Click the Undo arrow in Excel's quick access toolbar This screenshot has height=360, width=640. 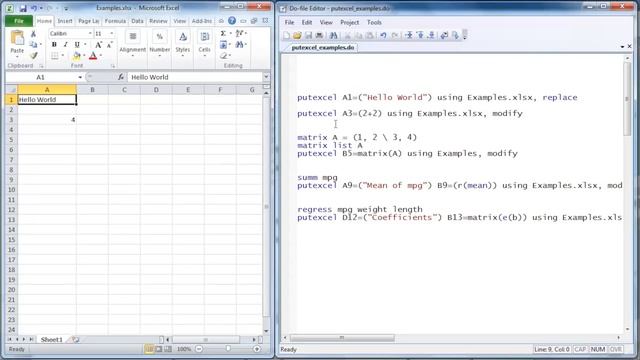coord(34,8)
